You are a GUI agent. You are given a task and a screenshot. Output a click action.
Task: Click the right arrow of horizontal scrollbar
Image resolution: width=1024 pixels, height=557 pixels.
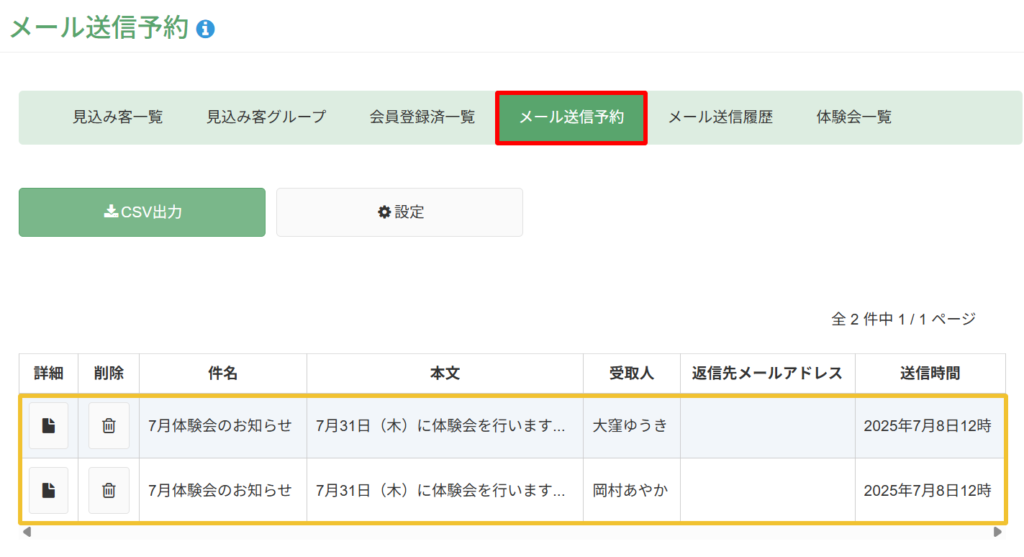click(997, 532)
